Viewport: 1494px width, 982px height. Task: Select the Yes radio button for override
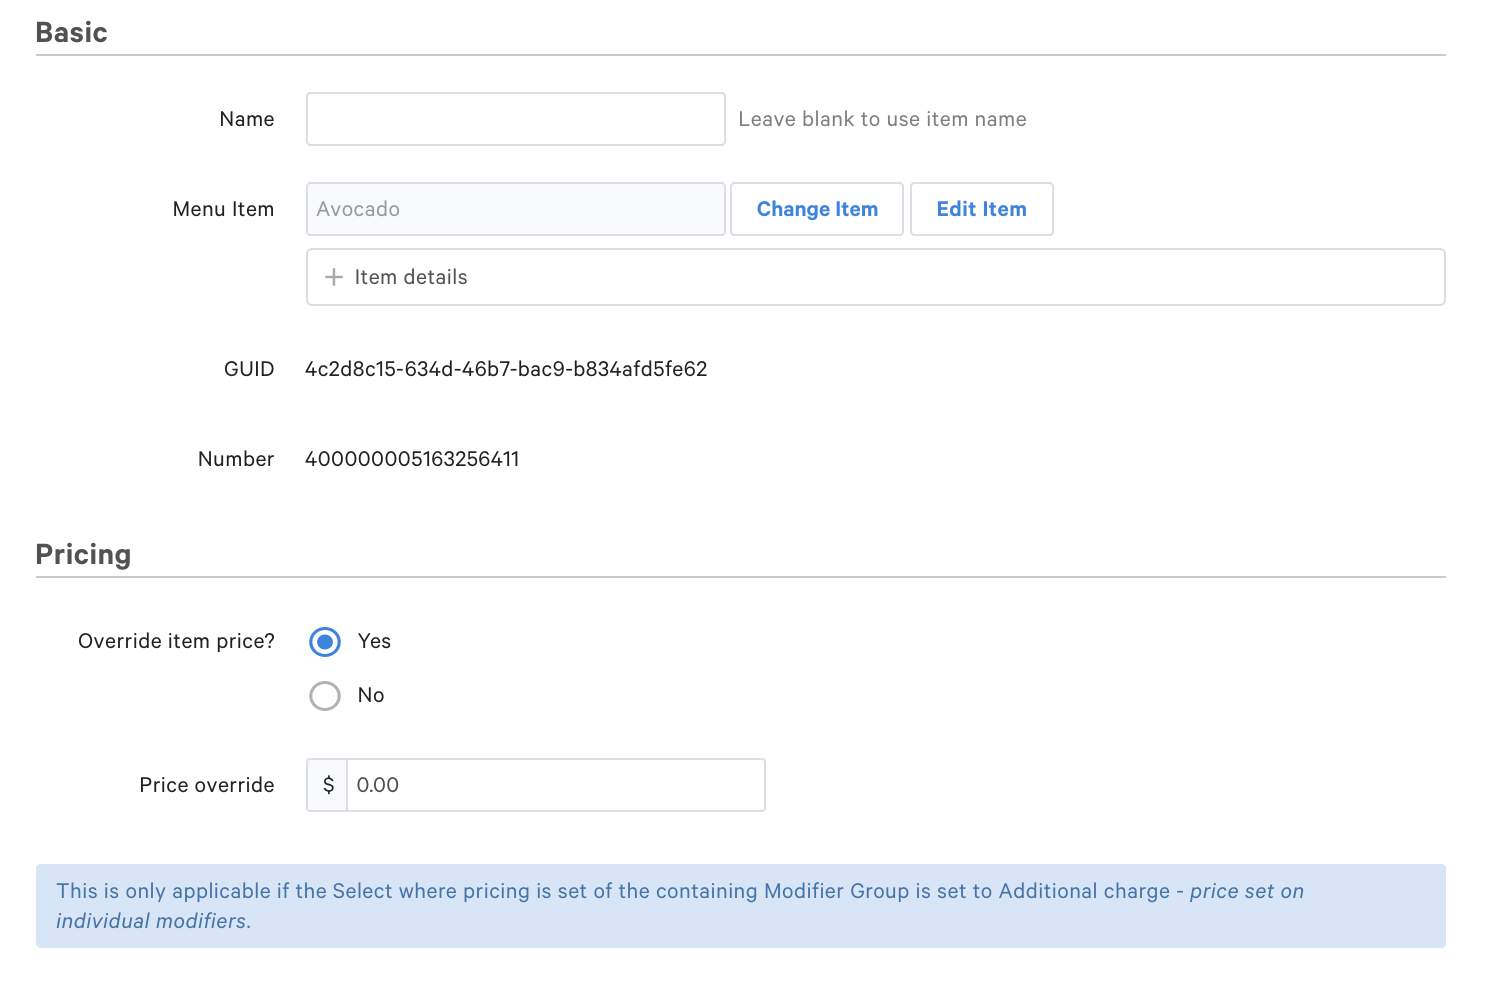point(325,641)
